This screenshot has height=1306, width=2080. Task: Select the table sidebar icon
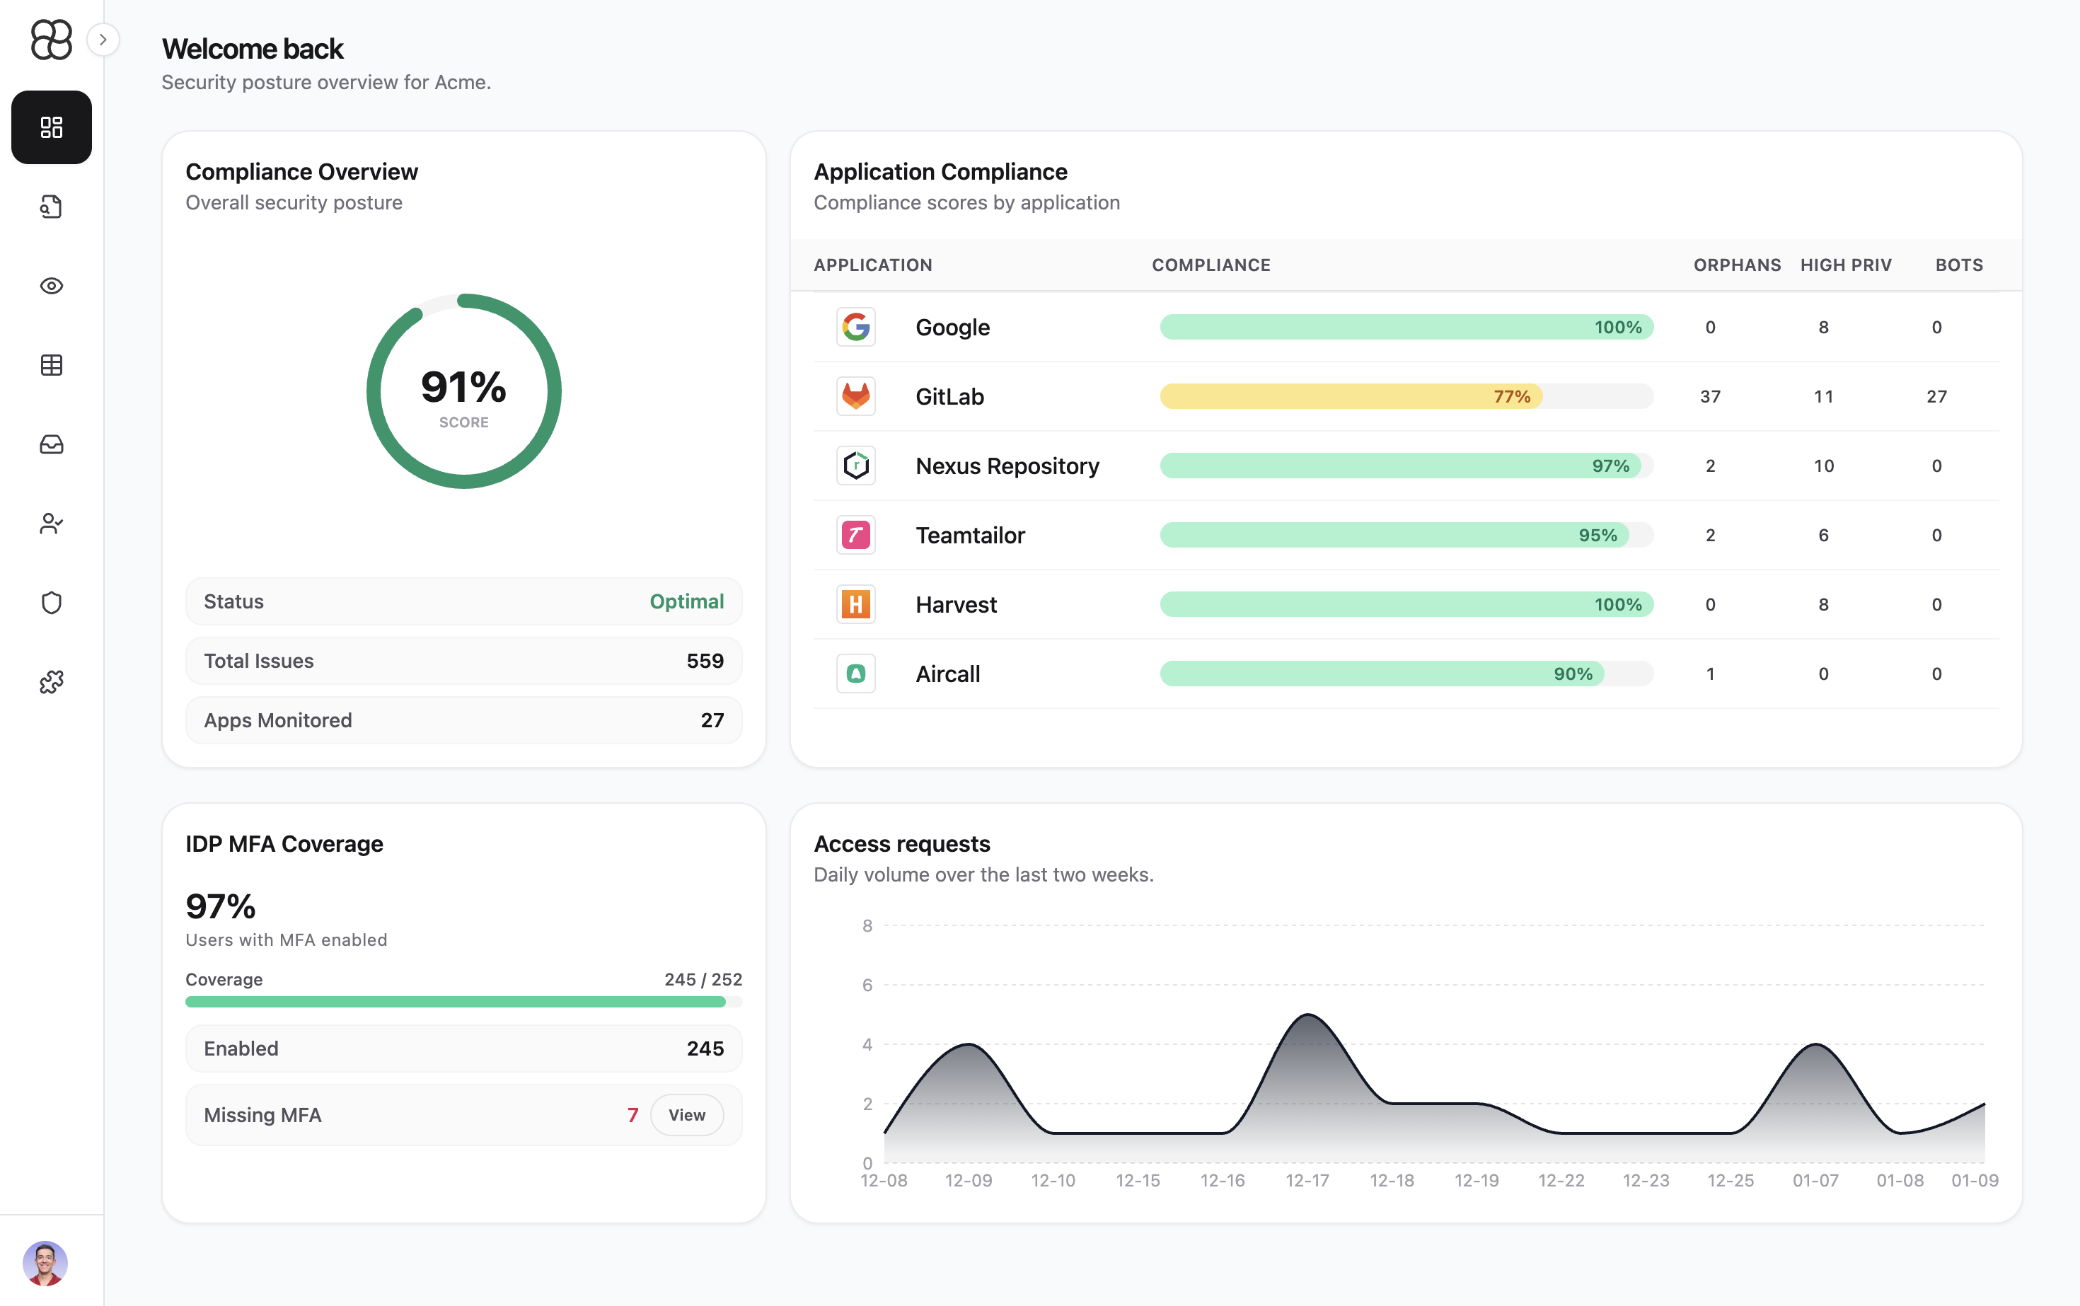pyautogui.click(x=51, y=365)
